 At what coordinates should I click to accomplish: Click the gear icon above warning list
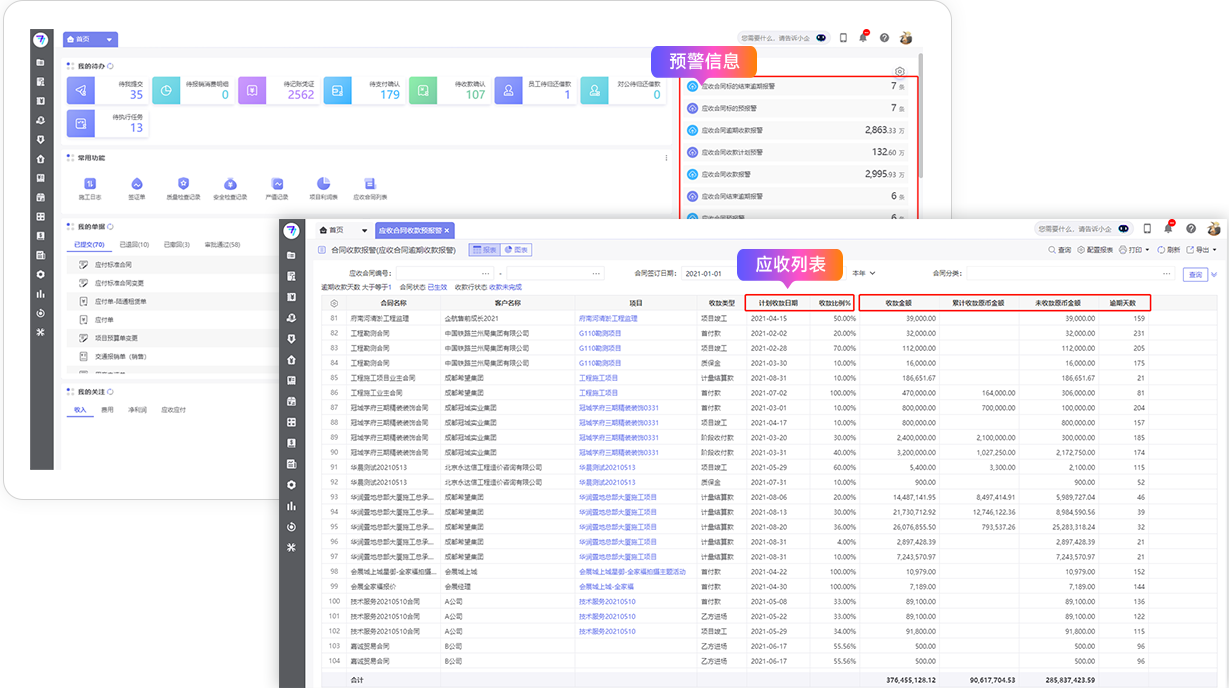click(x=900, y=72)
